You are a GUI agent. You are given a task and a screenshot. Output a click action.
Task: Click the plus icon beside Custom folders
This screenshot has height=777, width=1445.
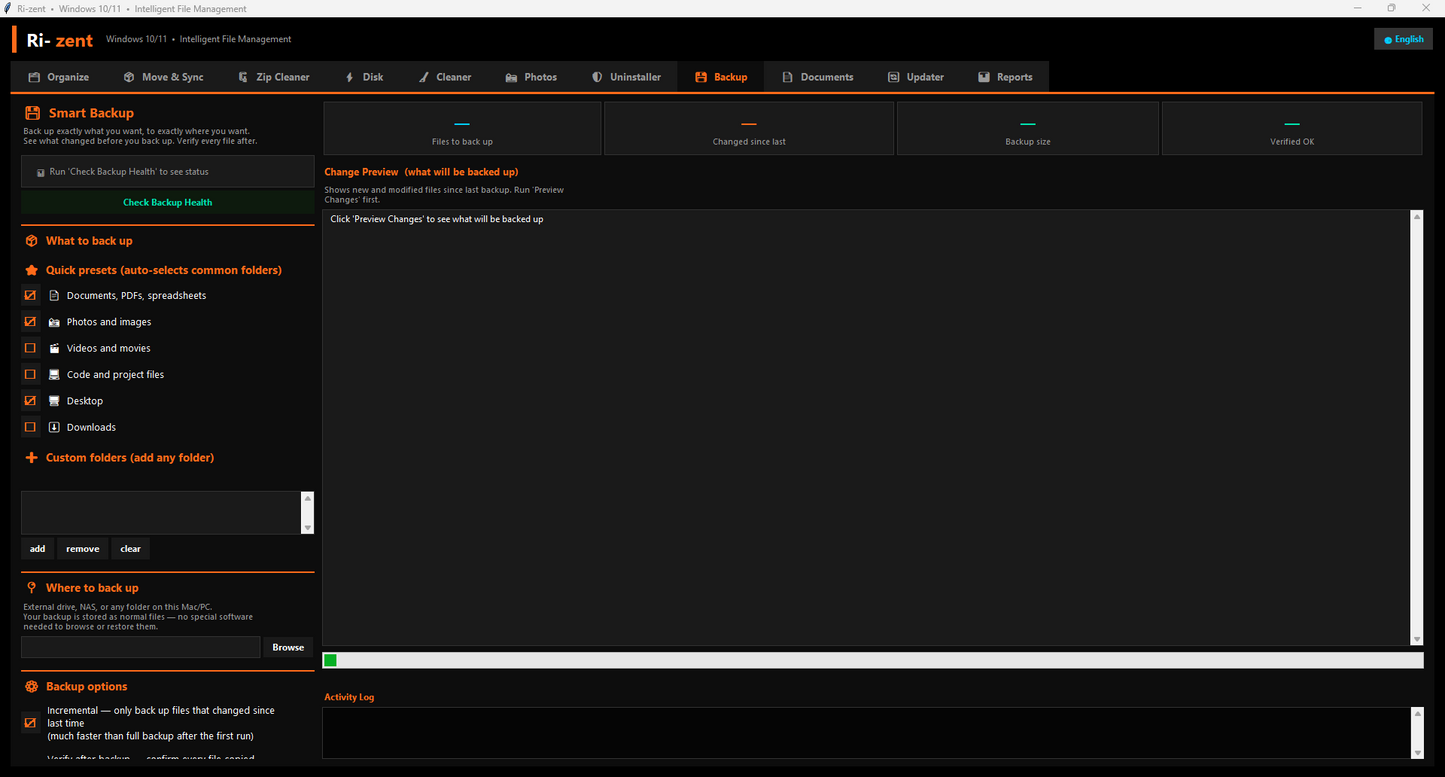pyautogui.click(x=32, y=458)
